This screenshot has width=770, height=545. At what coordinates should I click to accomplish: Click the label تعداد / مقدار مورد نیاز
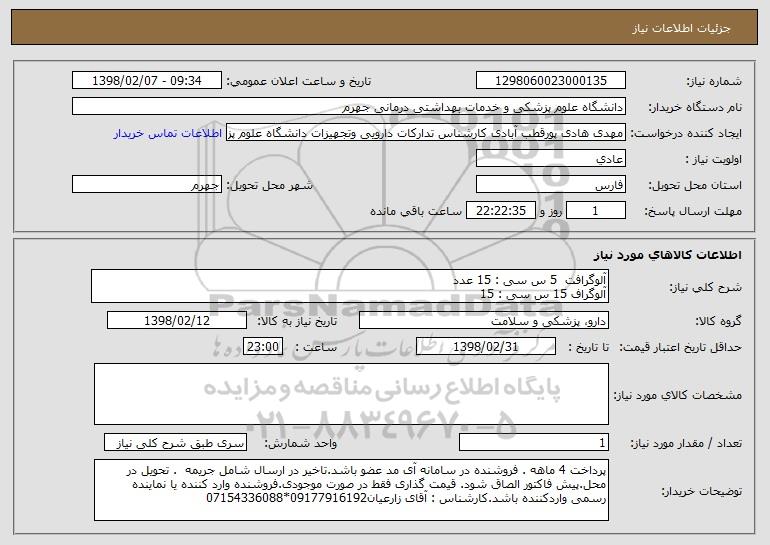point(686,443)
